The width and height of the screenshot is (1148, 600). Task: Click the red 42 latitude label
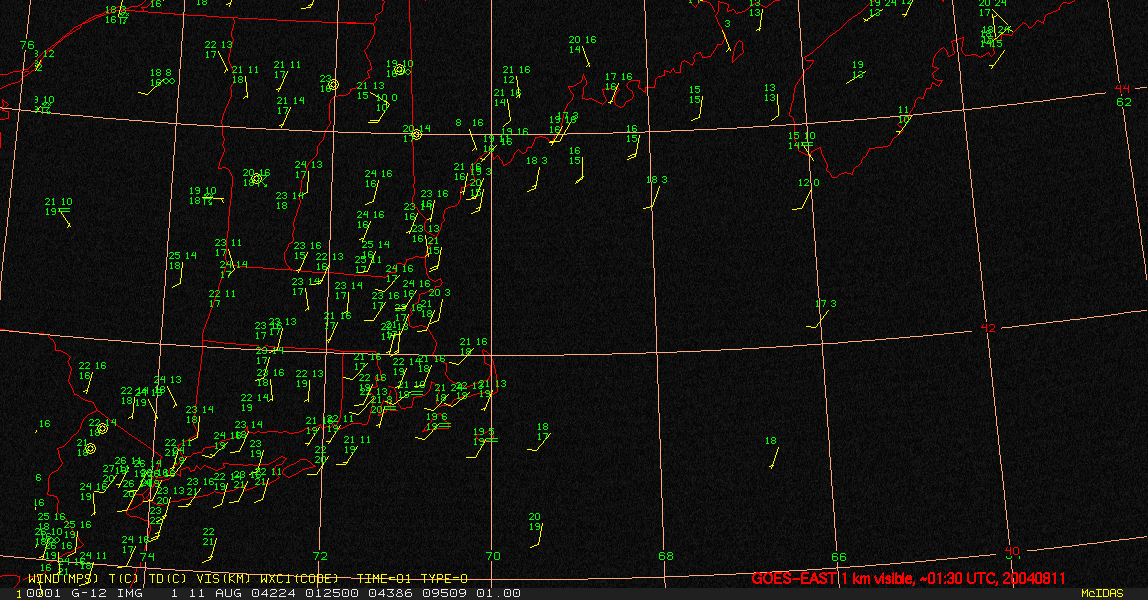[x=988, y=328]
